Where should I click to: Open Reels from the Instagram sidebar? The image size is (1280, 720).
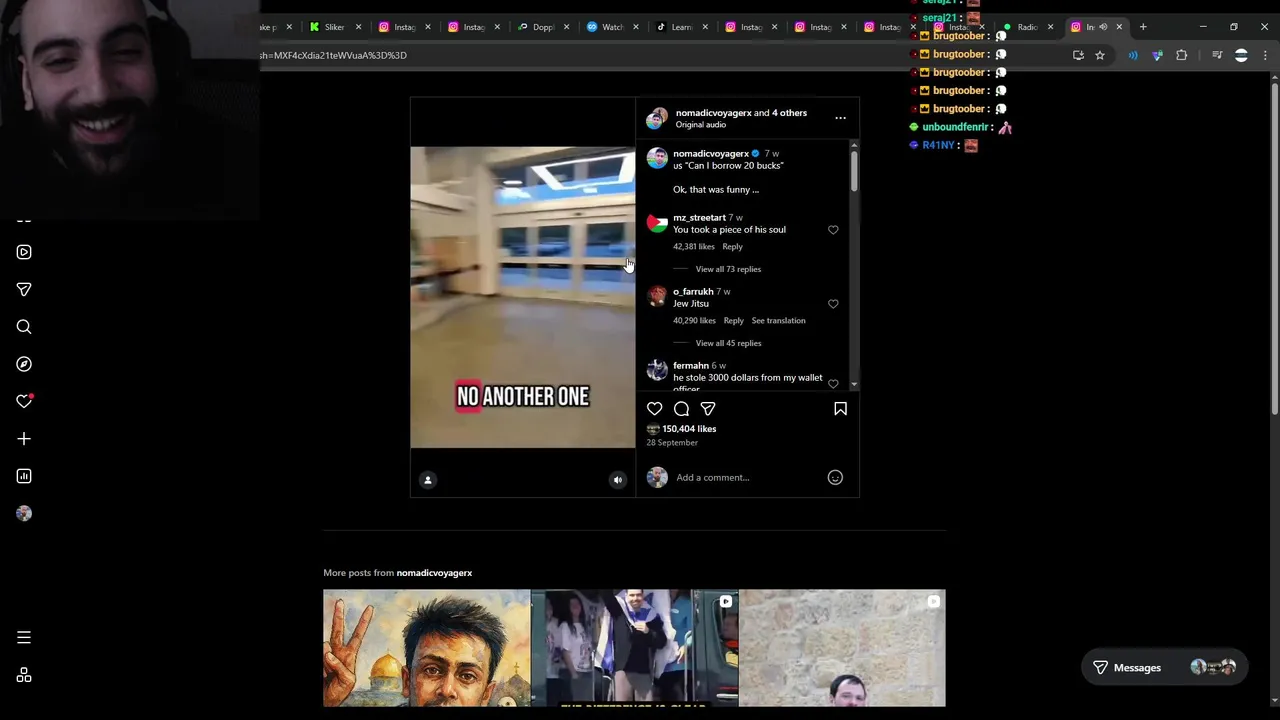pos(24,252)
